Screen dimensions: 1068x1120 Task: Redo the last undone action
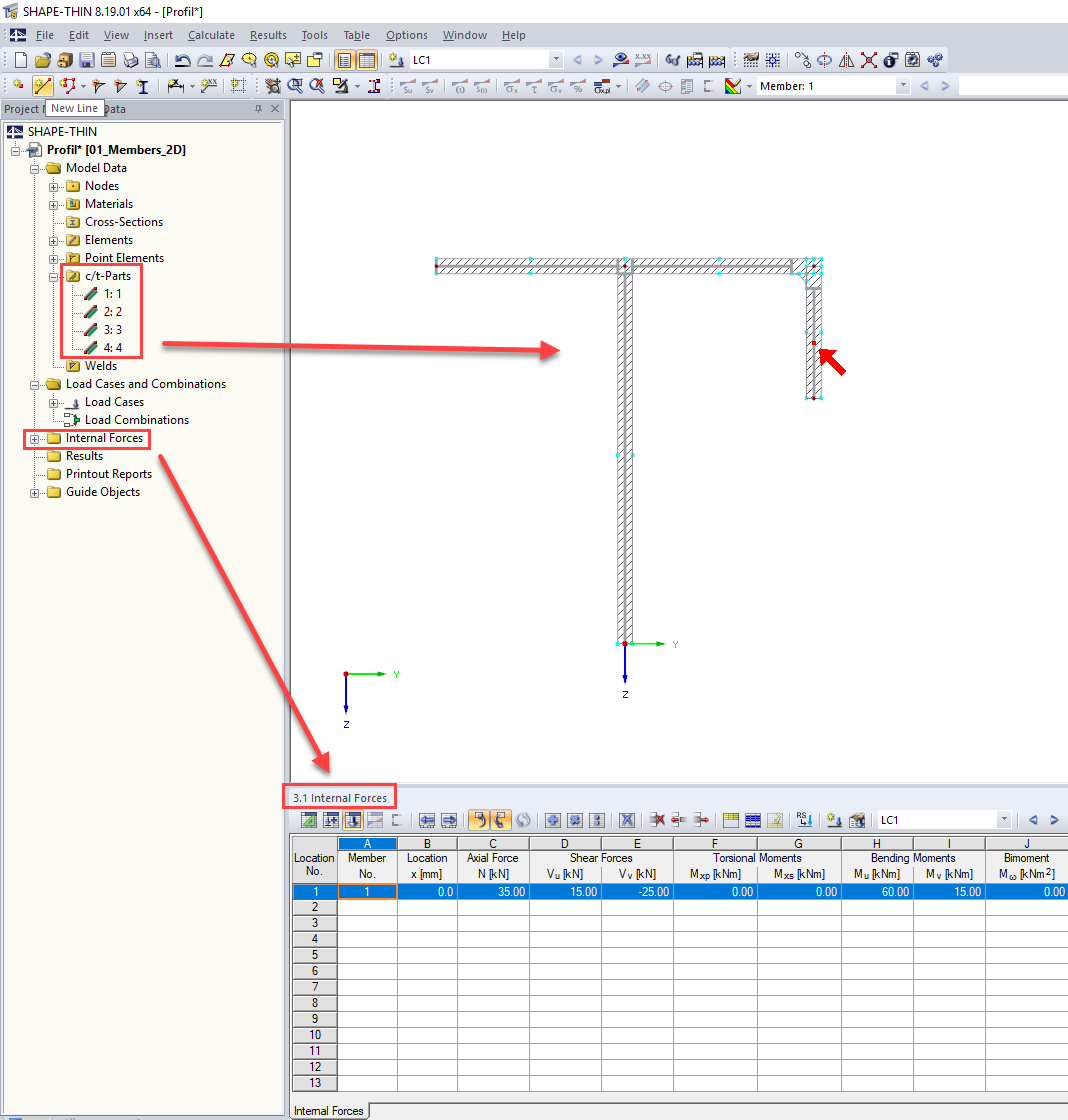point(205,60)
